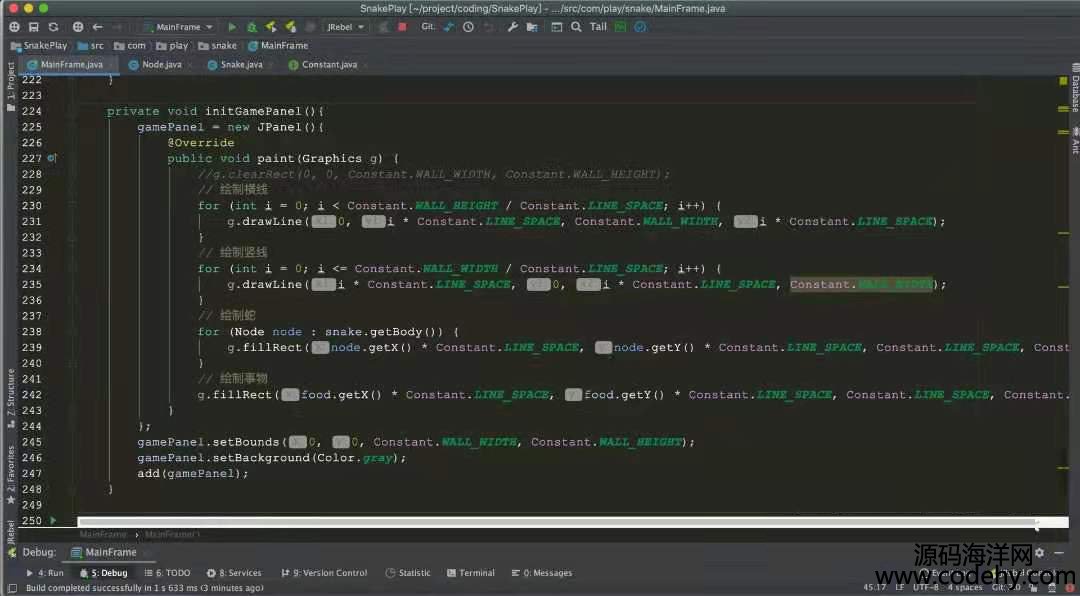This screenshot has height=596, width=1080.
Task: Open the 5: Debug tool window
Action: click(x=104, y=573)
